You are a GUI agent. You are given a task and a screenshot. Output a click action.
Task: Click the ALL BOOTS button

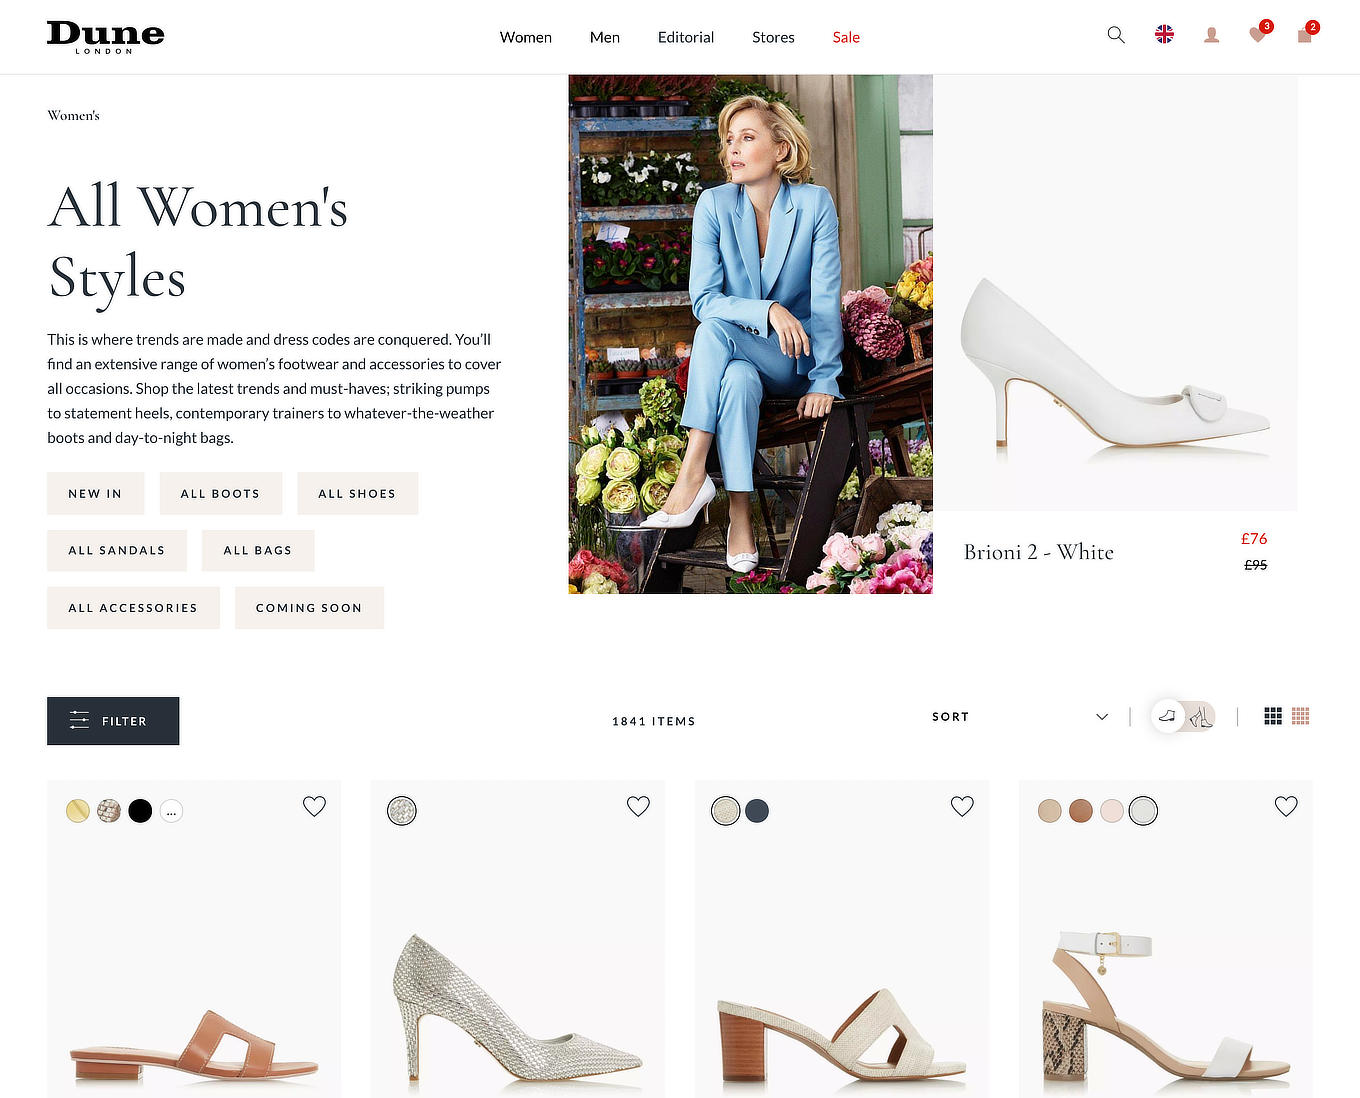[x=221, y=493]
